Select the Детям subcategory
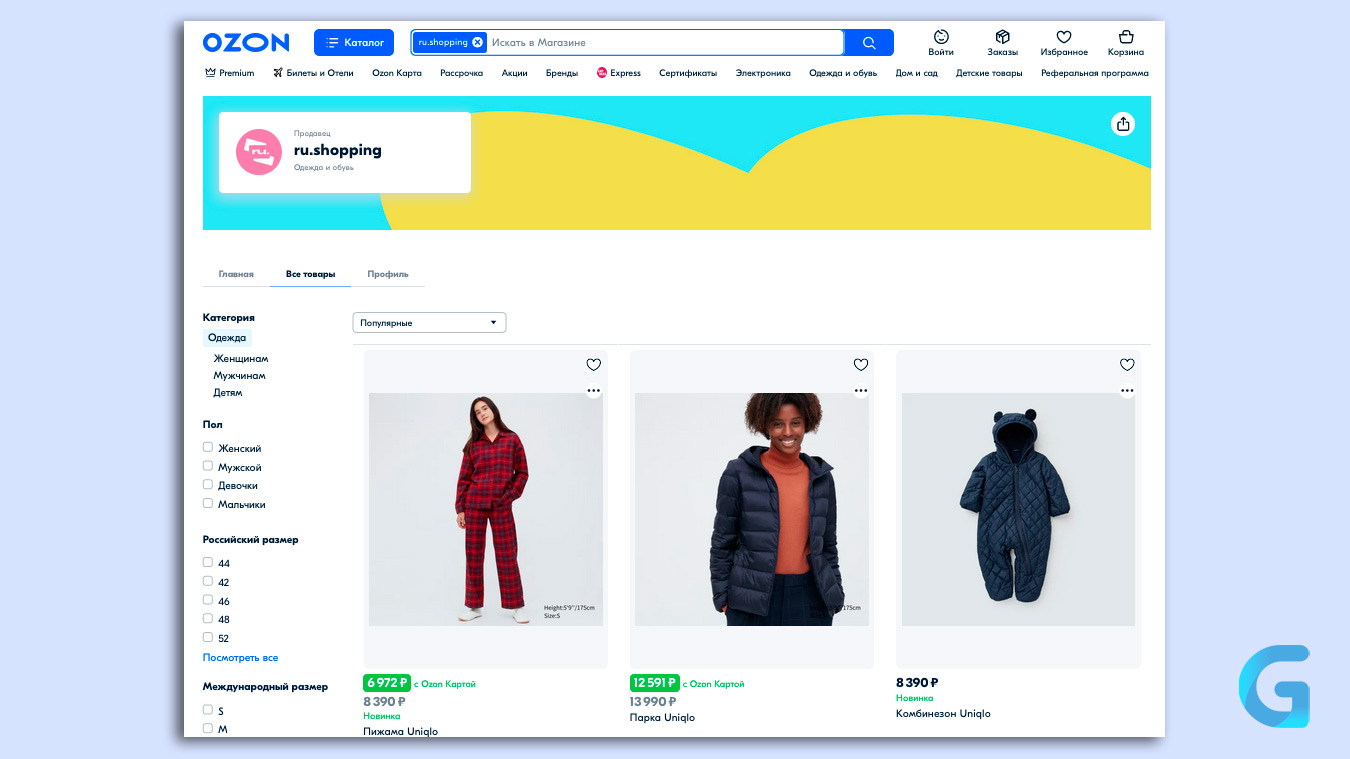 [228, 393]
